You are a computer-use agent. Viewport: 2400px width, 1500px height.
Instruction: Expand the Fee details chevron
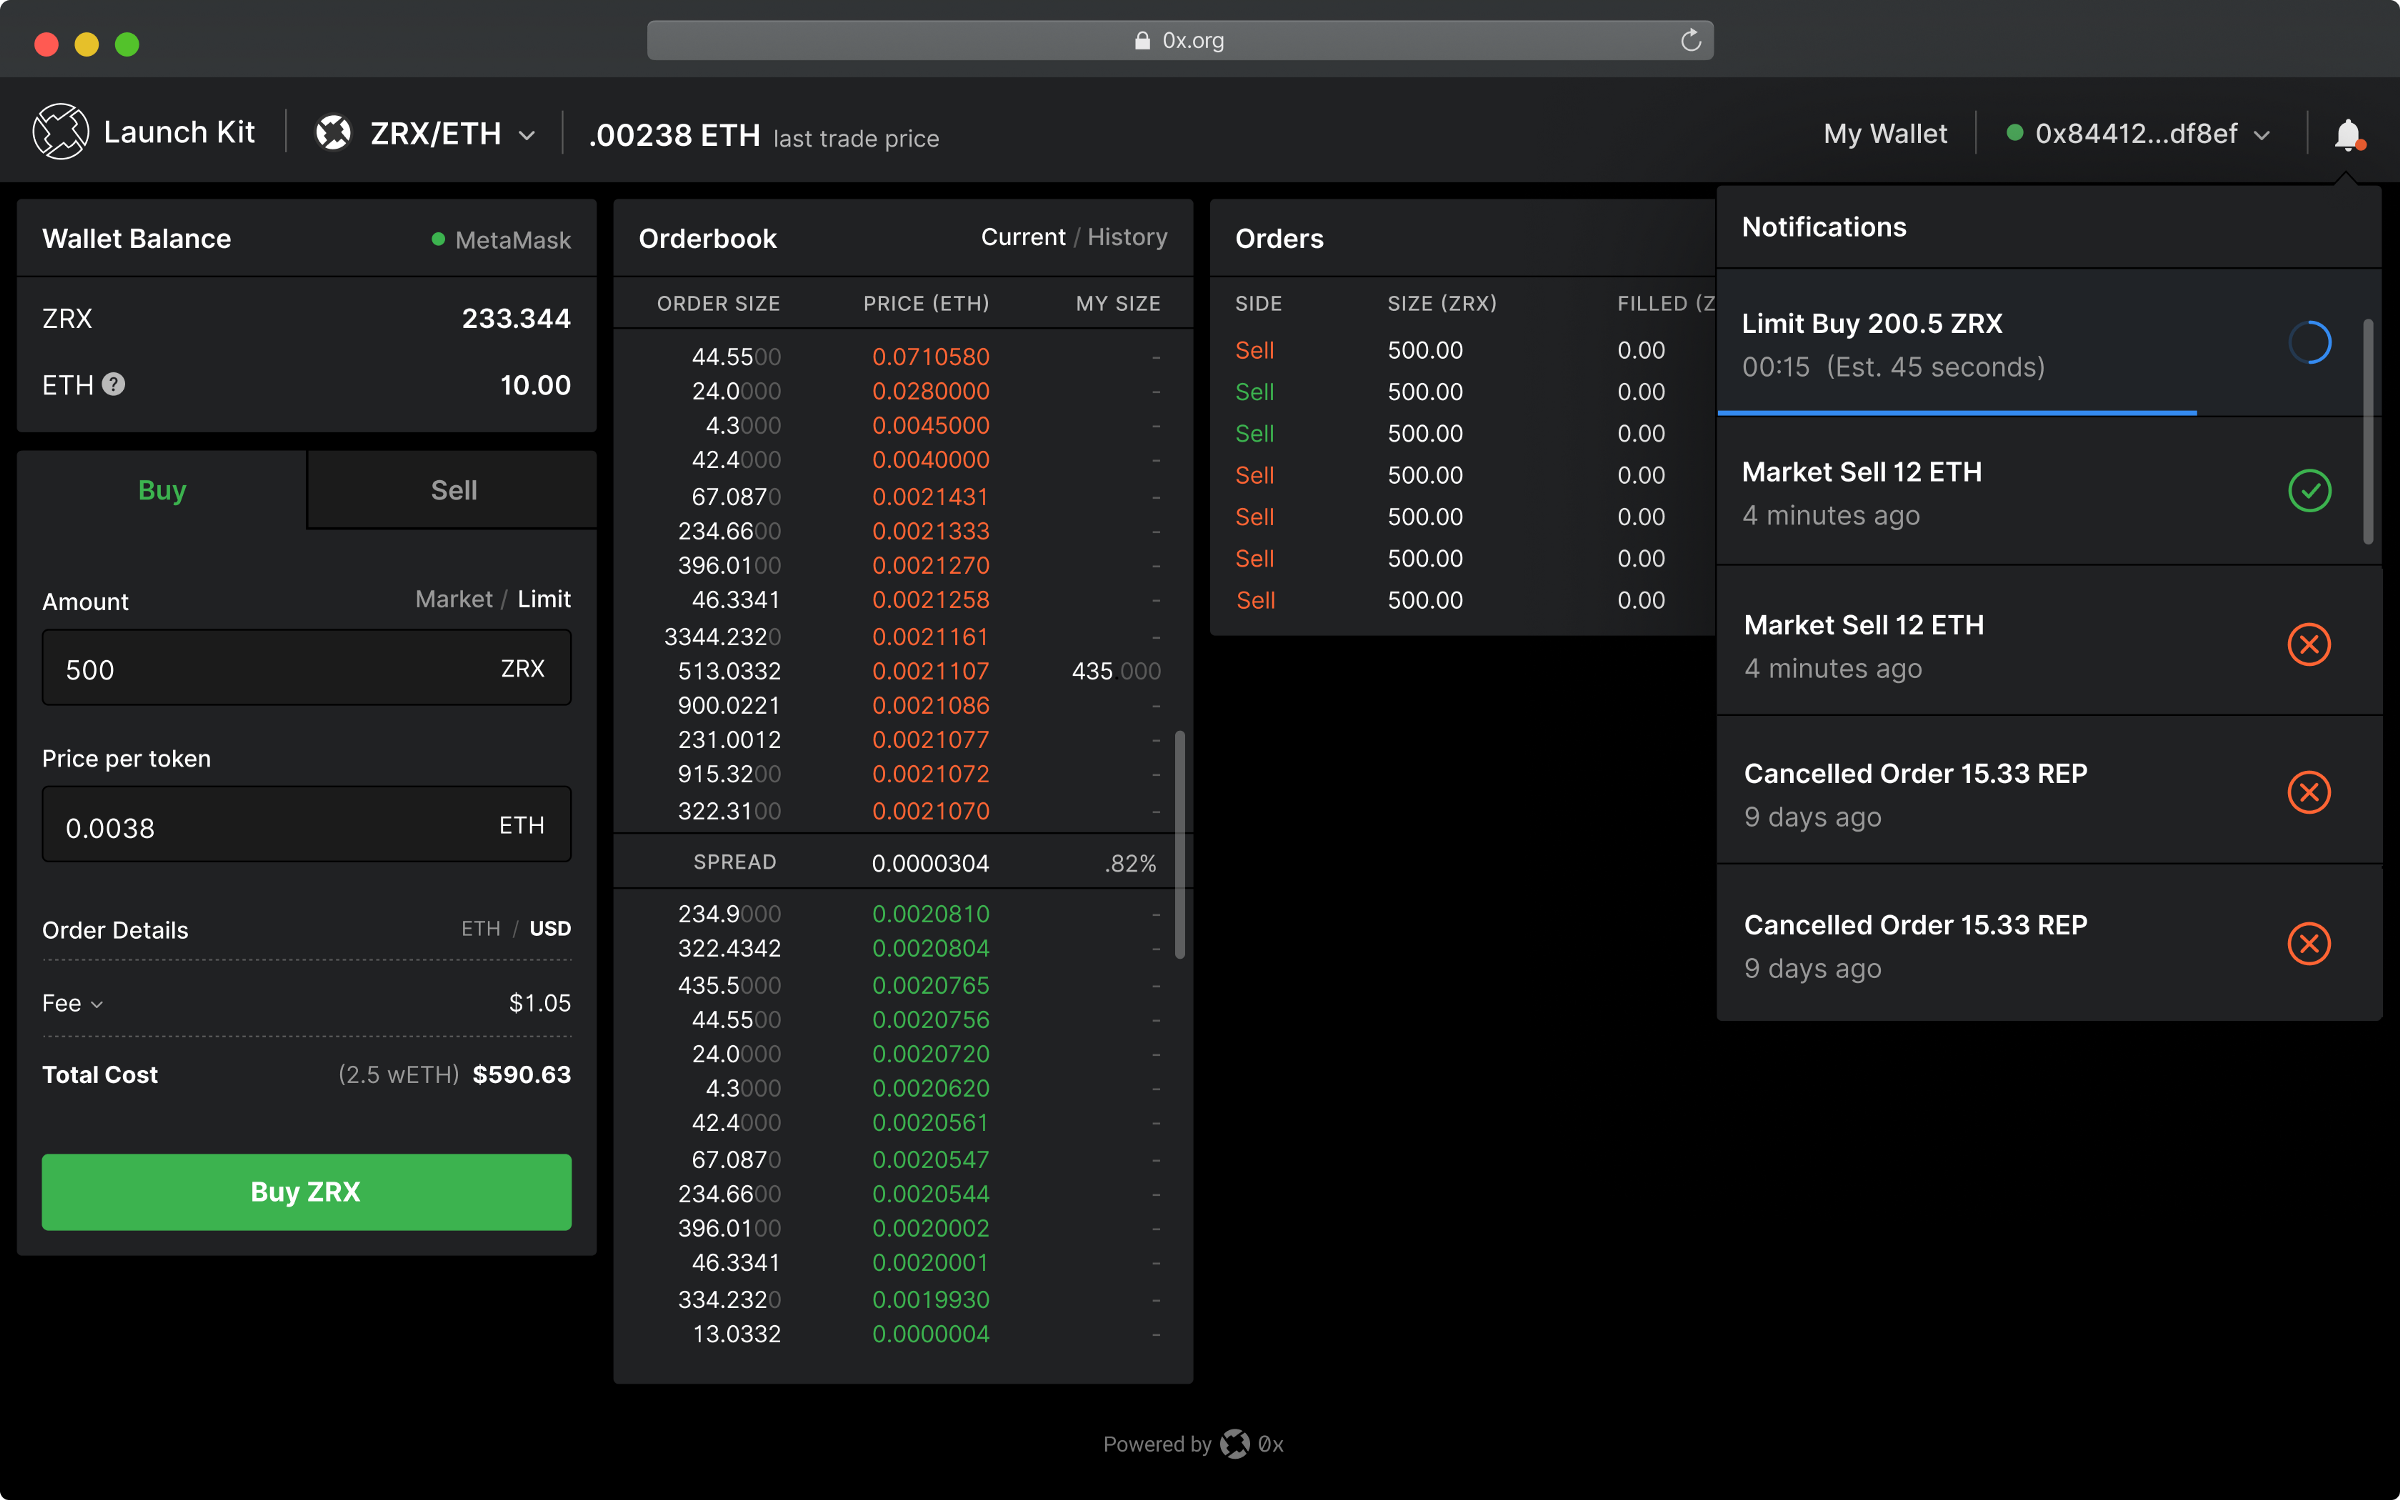[97, 1004]
